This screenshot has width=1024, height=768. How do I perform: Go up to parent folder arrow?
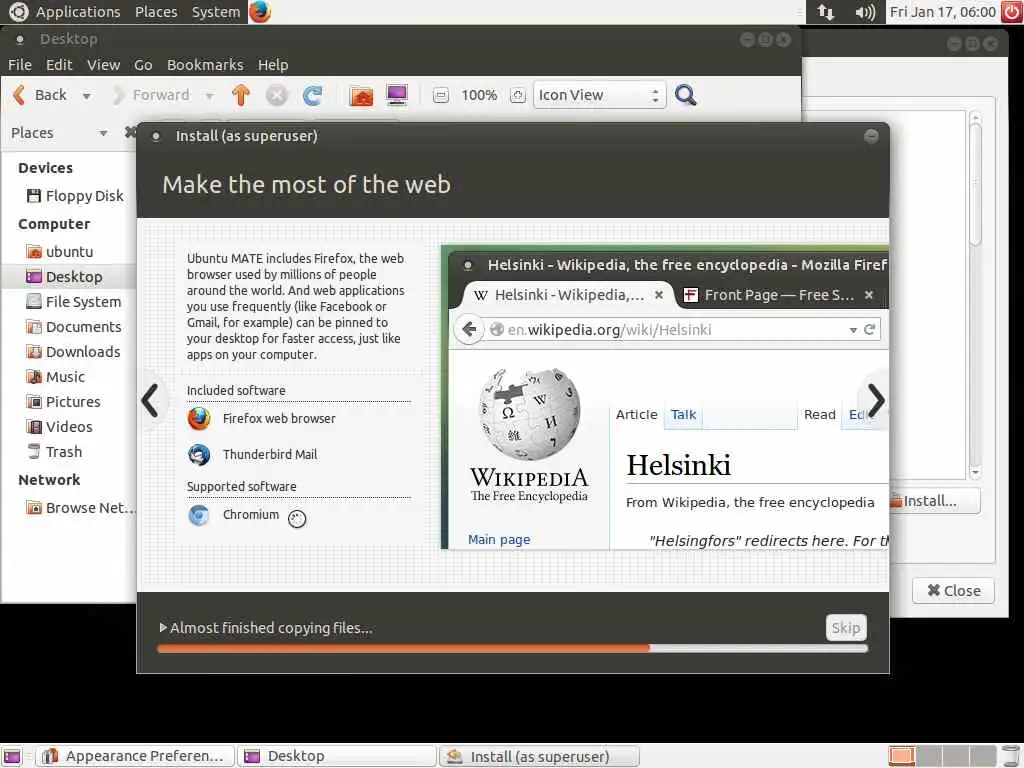tap(241, 95)
